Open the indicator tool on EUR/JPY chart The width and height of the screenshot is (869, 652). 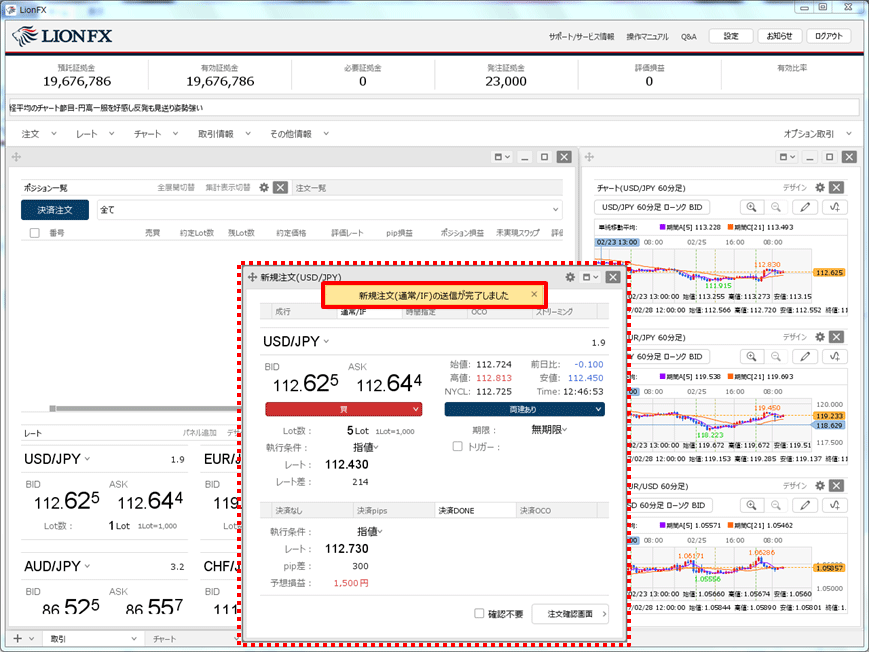[835, 356]
